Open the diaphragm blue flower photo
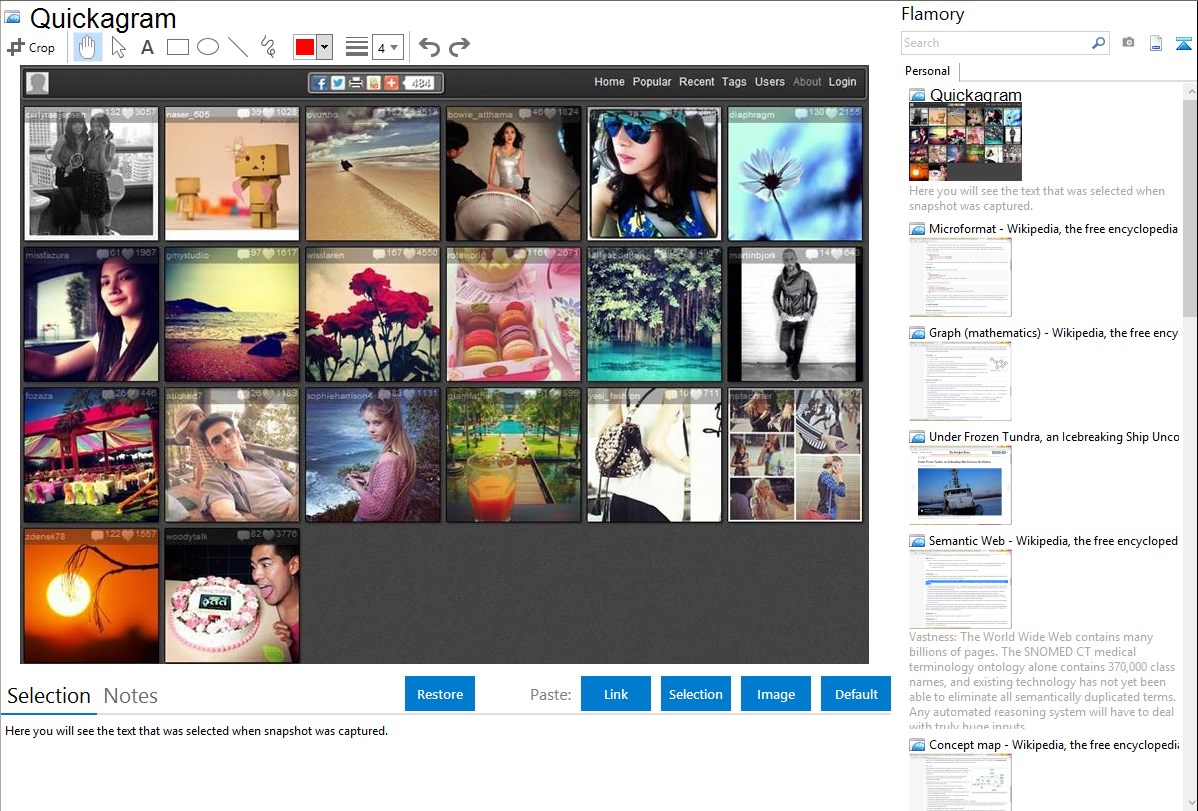The width and height of the screenshot is (1198, 811). (x=795, y=174)
